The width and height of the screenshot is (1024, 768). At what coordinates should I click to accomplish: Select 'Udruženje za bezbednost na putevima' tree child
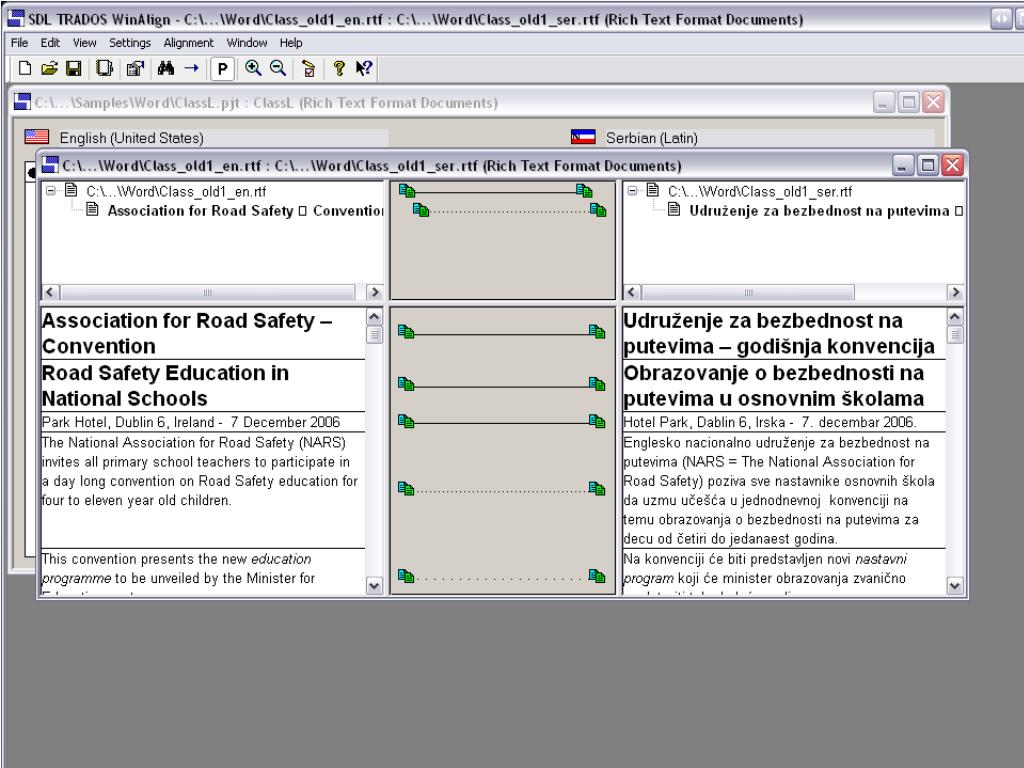point(825,210)
